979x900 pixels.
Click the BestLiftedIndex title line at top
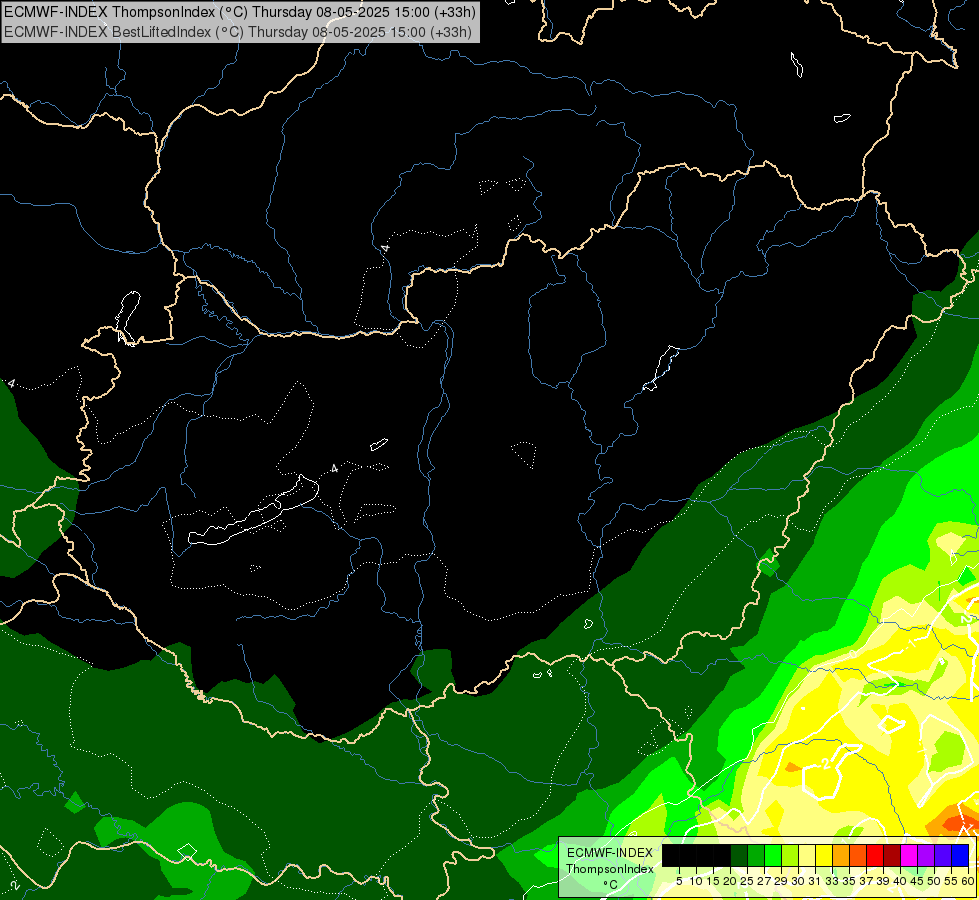click(x=238, y=32)
